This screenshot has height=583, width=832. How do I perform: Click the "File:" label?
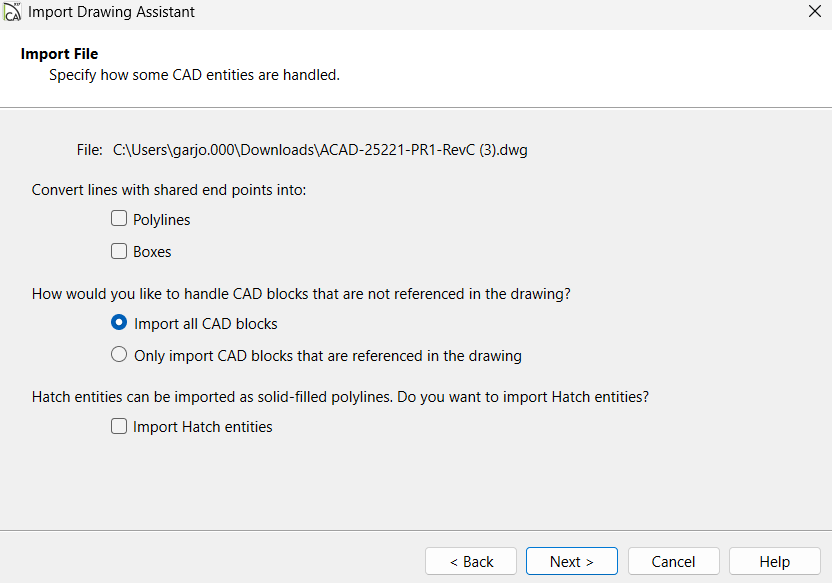click(89, 150)
